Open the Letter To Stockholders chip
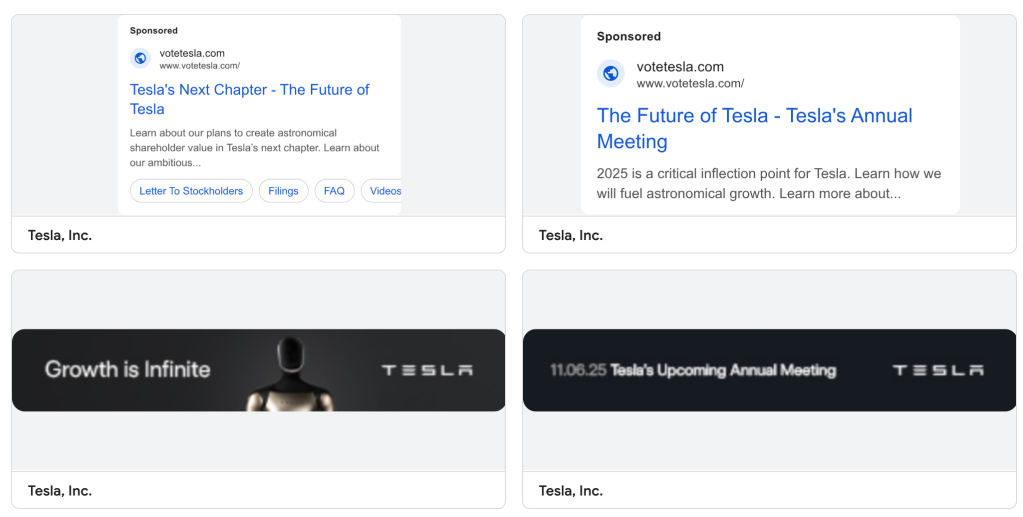Image resolution: width=1023 pixels, height=517 pixels. coord(191,191)
